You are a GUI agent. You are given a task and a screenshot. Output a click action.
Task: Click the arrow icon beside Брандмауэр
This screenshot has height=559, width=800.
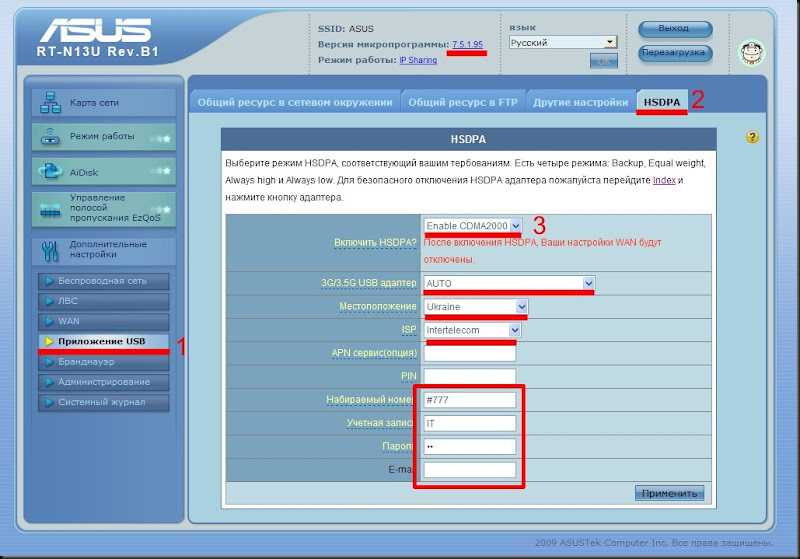49,362
